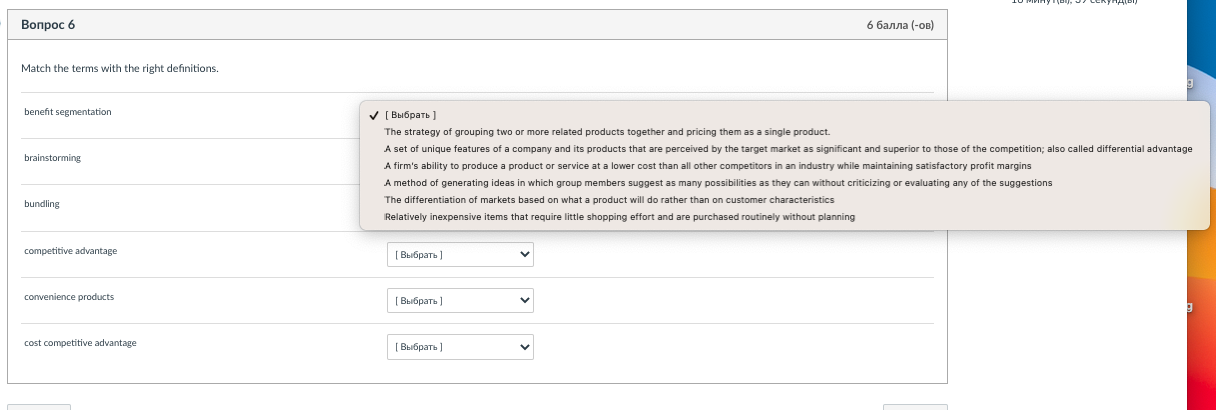
Task: Select the 'set of unique features of a company' definition
Action: tap(788, 148)
